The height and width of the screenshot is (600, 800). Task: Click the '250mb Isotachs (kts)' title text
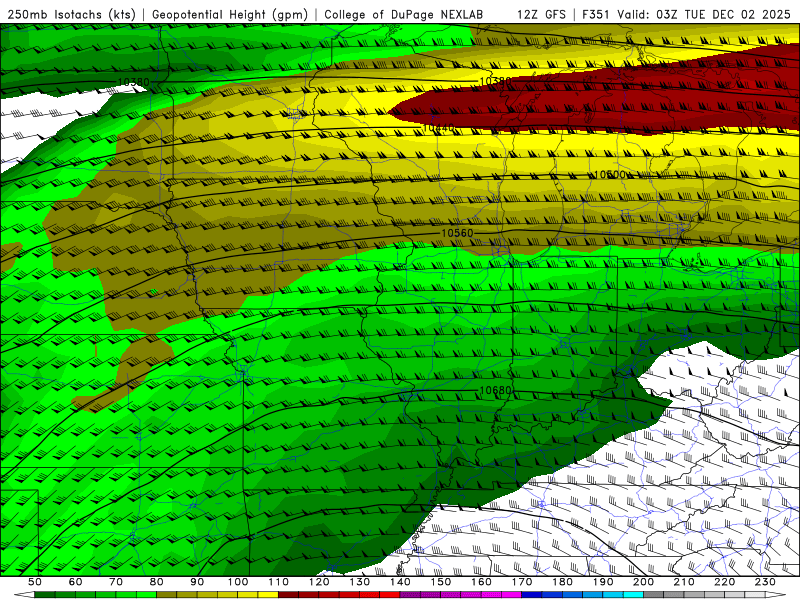click(x=72, y=14)
